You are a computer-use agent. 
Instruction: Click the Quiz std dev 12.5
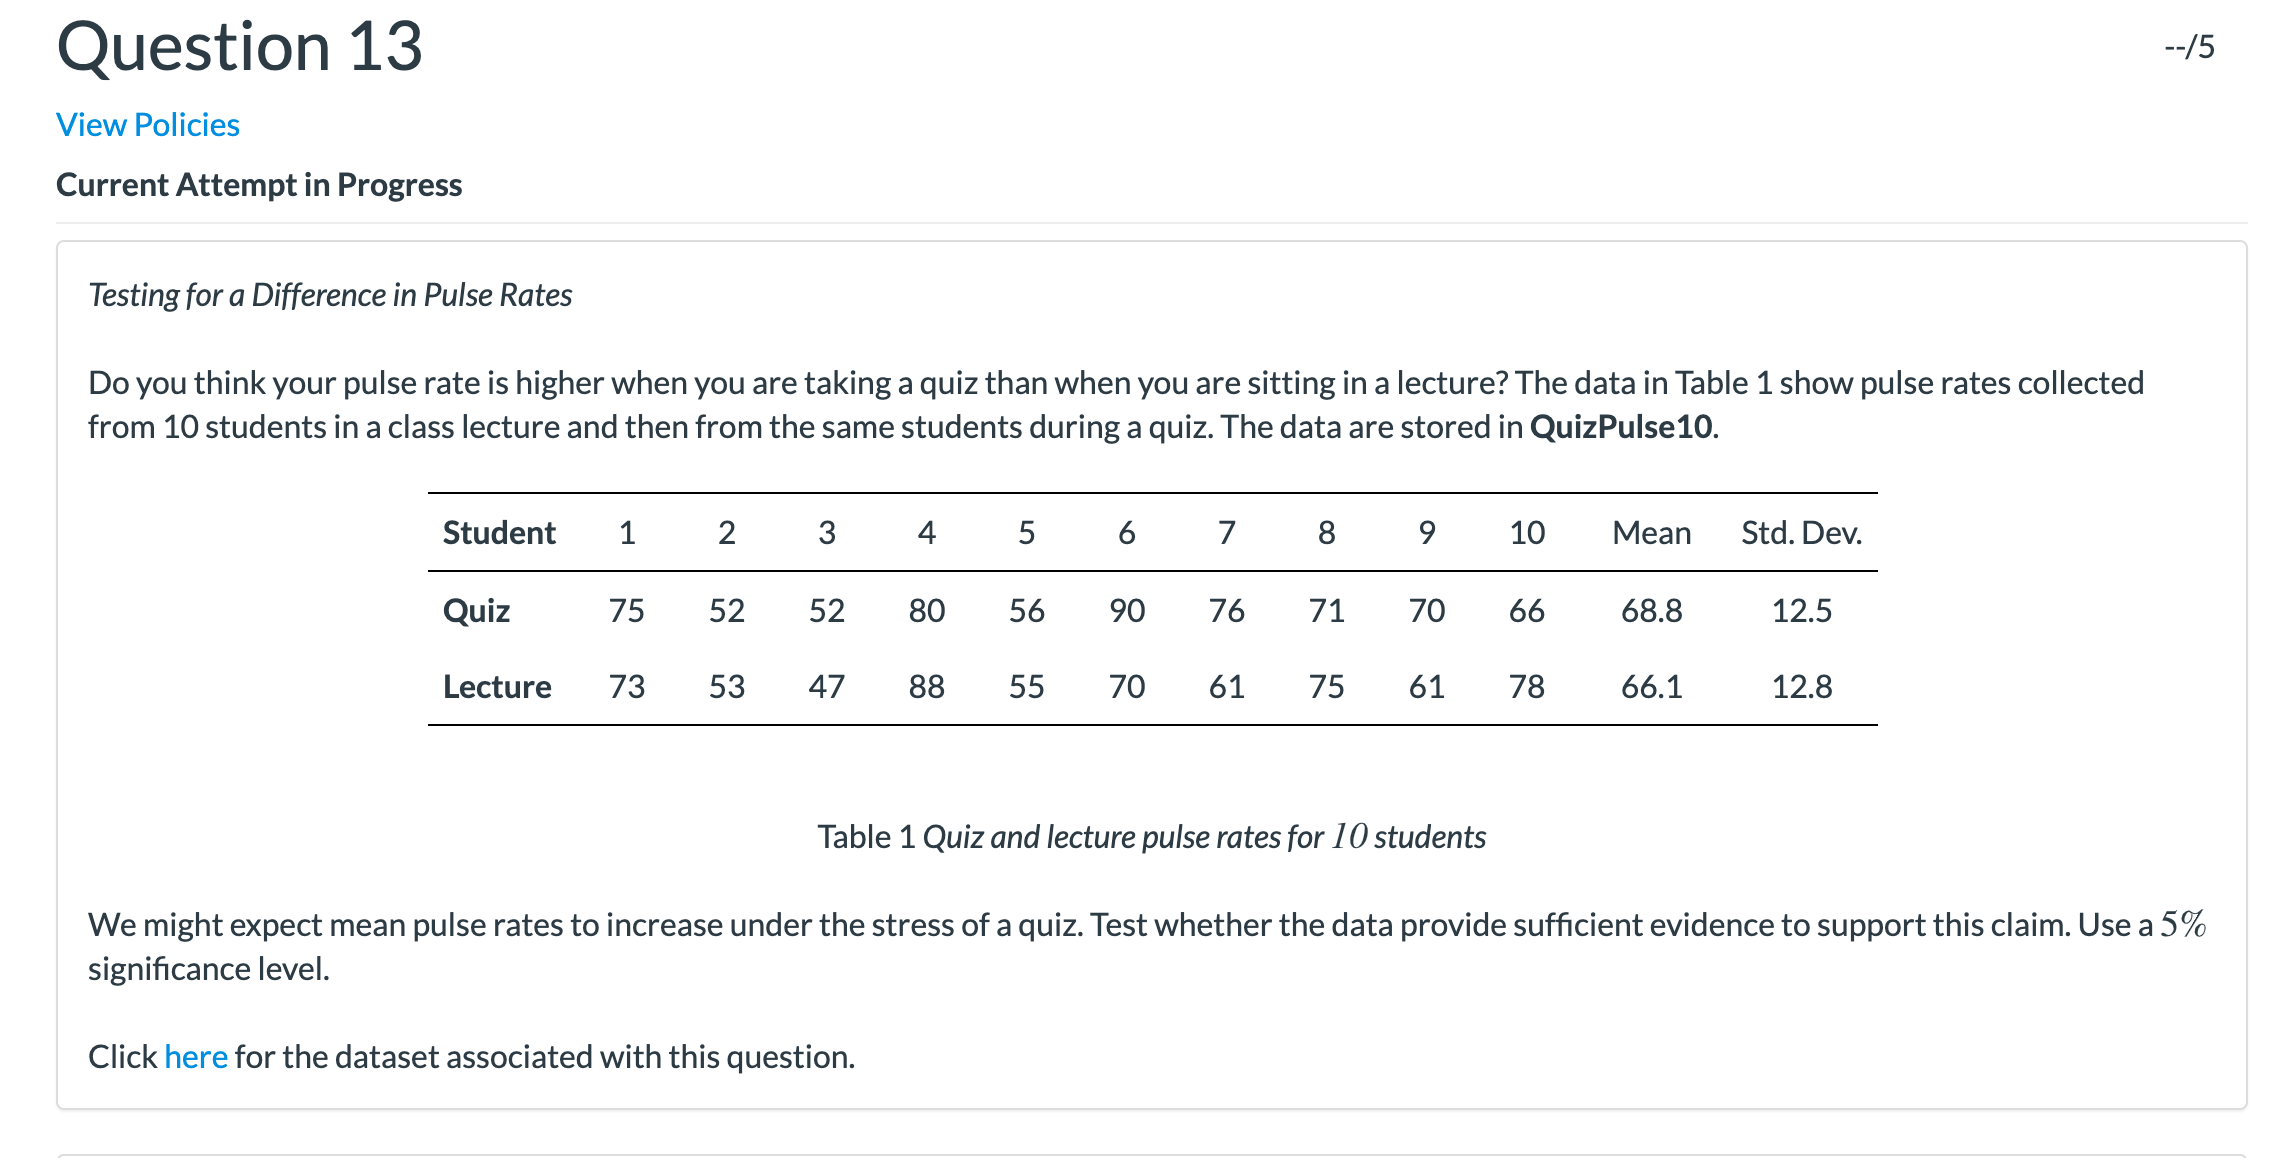click(1802, 611)
